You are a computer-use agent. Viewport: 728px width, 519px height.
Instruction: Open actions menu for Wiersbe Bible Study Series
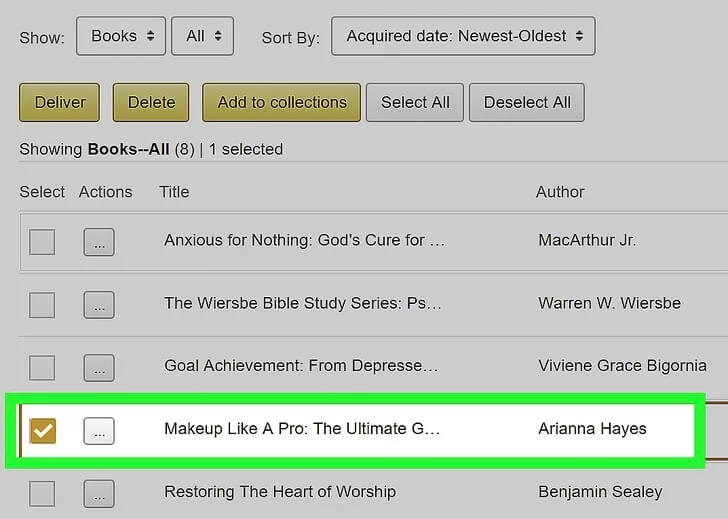(x=98, y=305)
